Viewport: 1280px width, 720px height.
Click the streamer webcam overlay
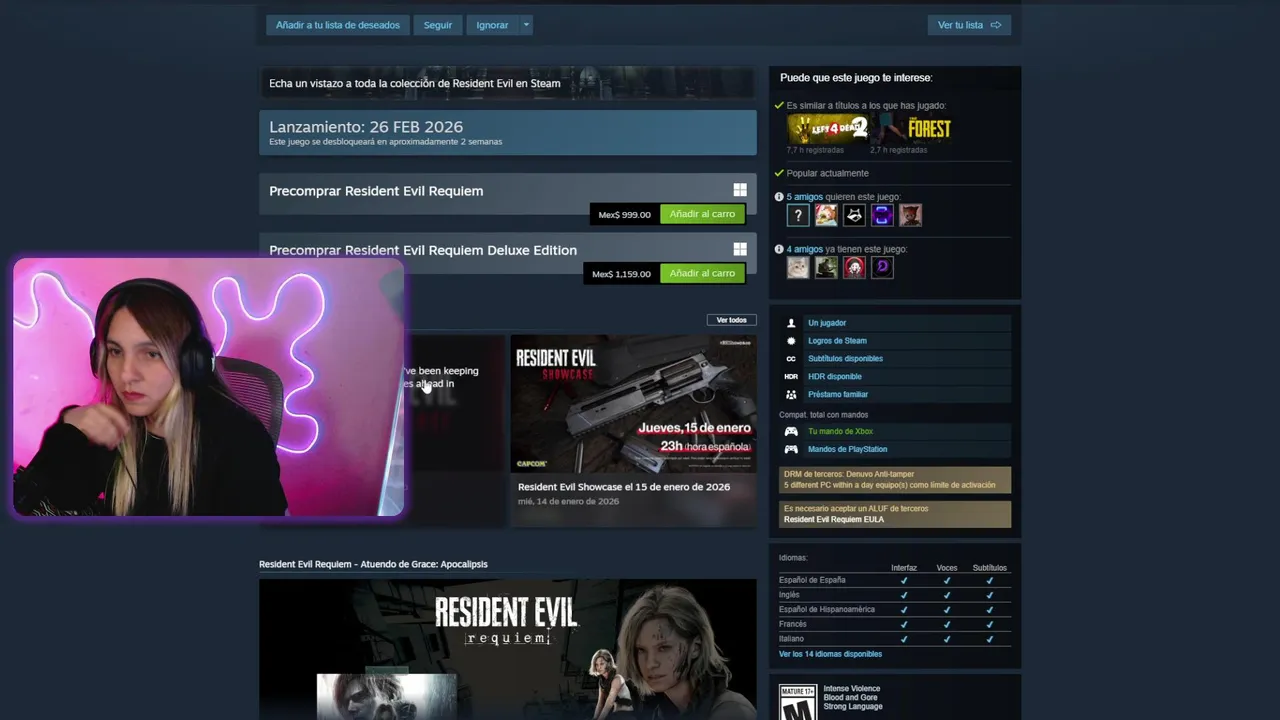point(208,388)
